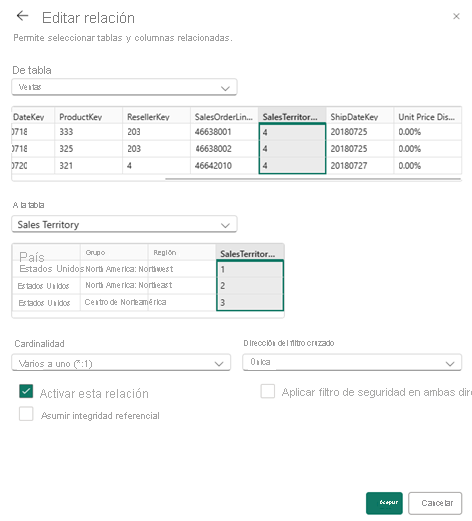Expand the Cardinalidad dropdown
Screen dimensions: 472x521
point(121,363)
